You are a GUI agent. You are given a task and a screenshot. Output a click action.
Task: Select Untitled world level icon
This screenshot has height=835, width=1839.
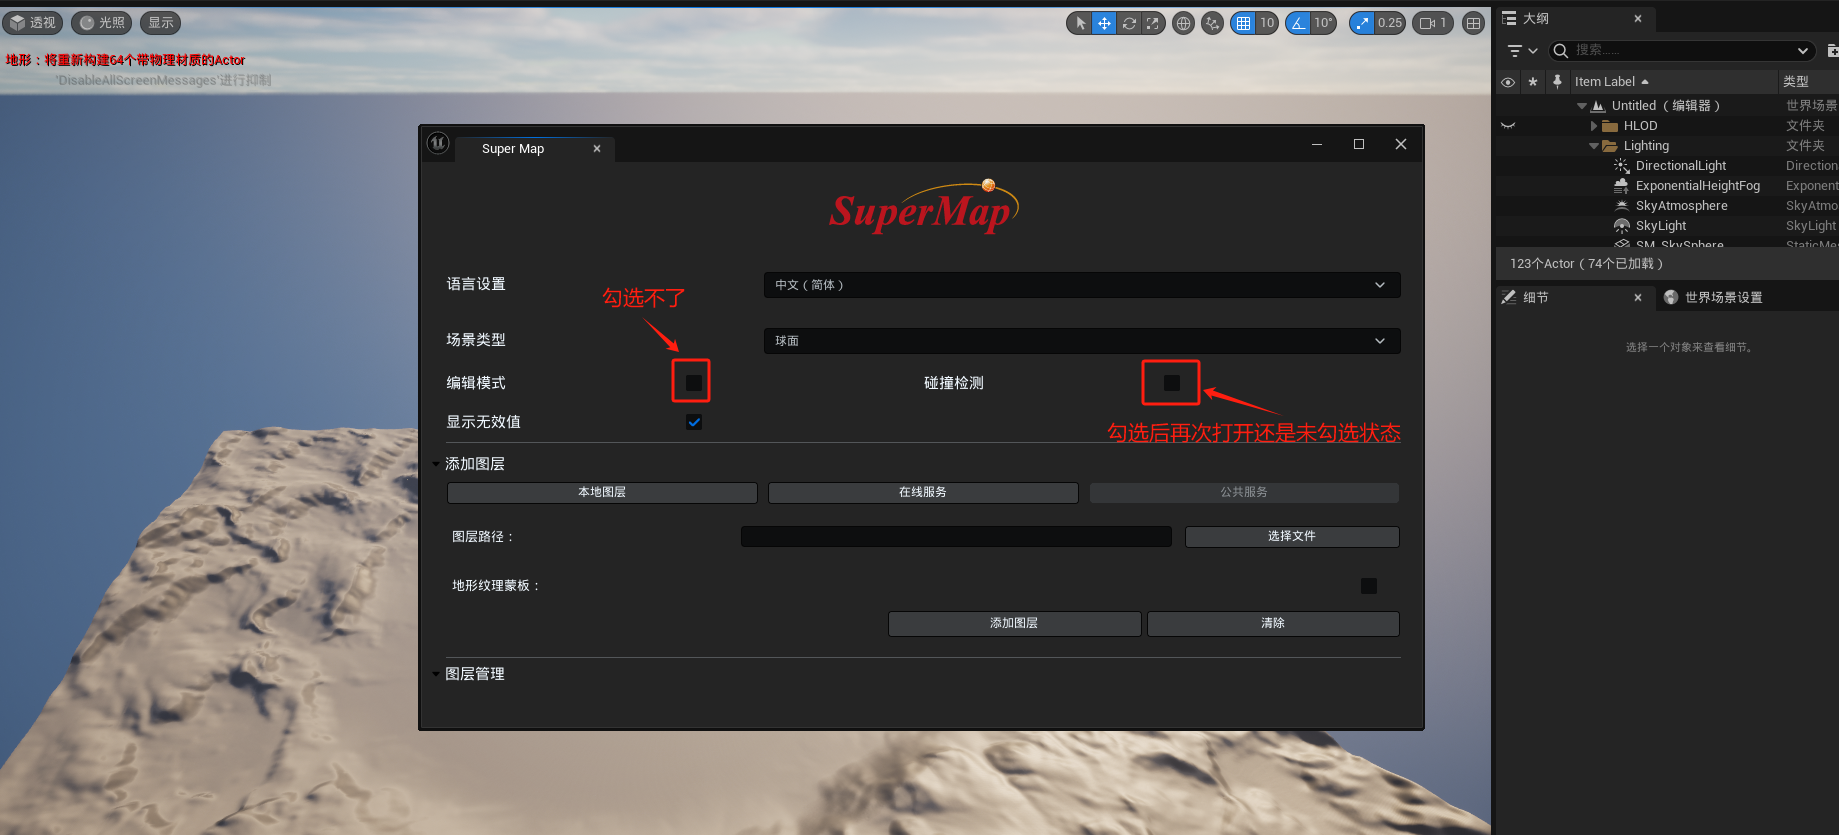[x=1598, y=106]
